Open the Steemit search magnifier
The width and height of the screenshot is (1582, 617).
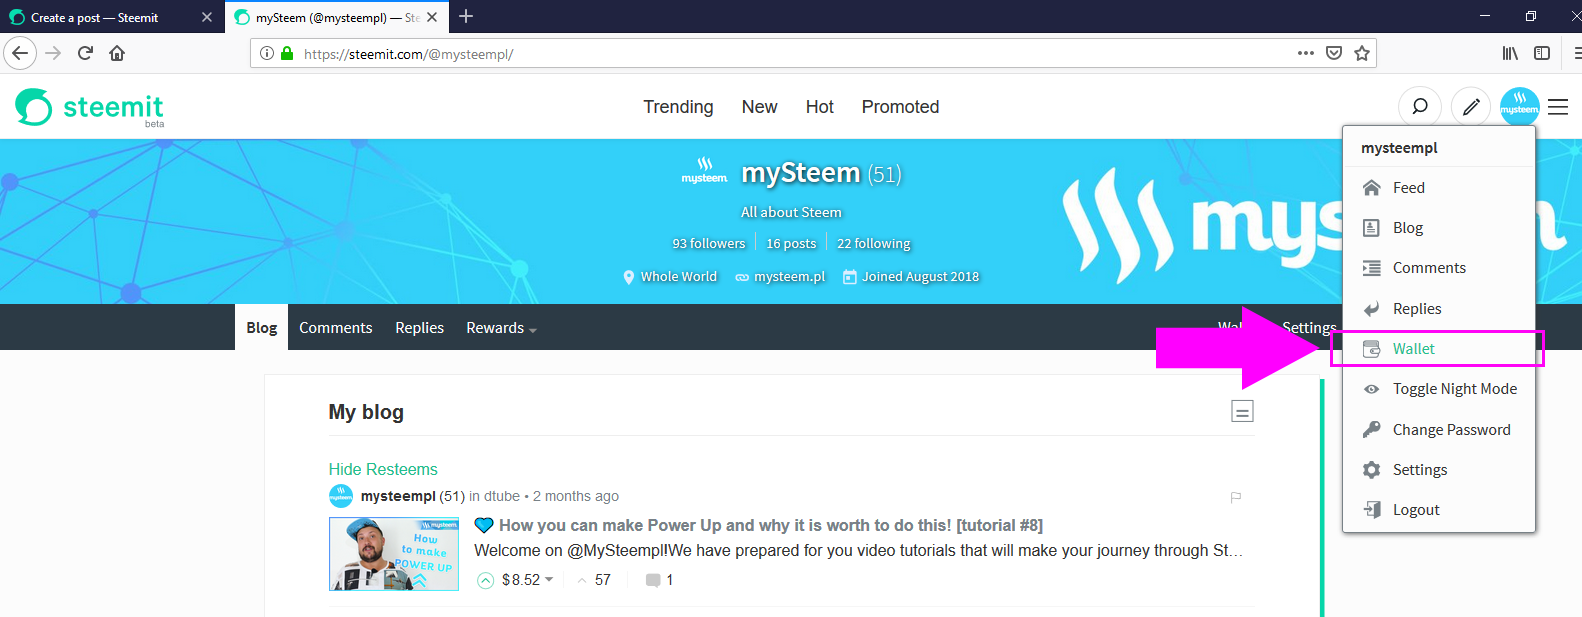pyautogui.click(x=1419, y=106)
